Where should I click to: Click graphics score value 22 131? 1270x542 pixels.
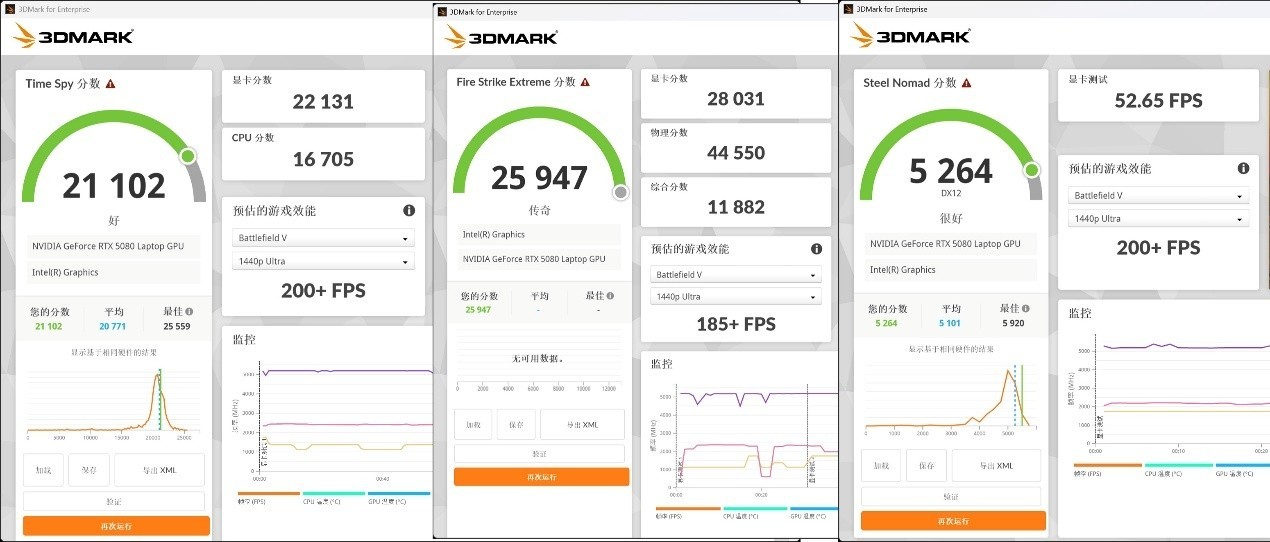point(323,101)
